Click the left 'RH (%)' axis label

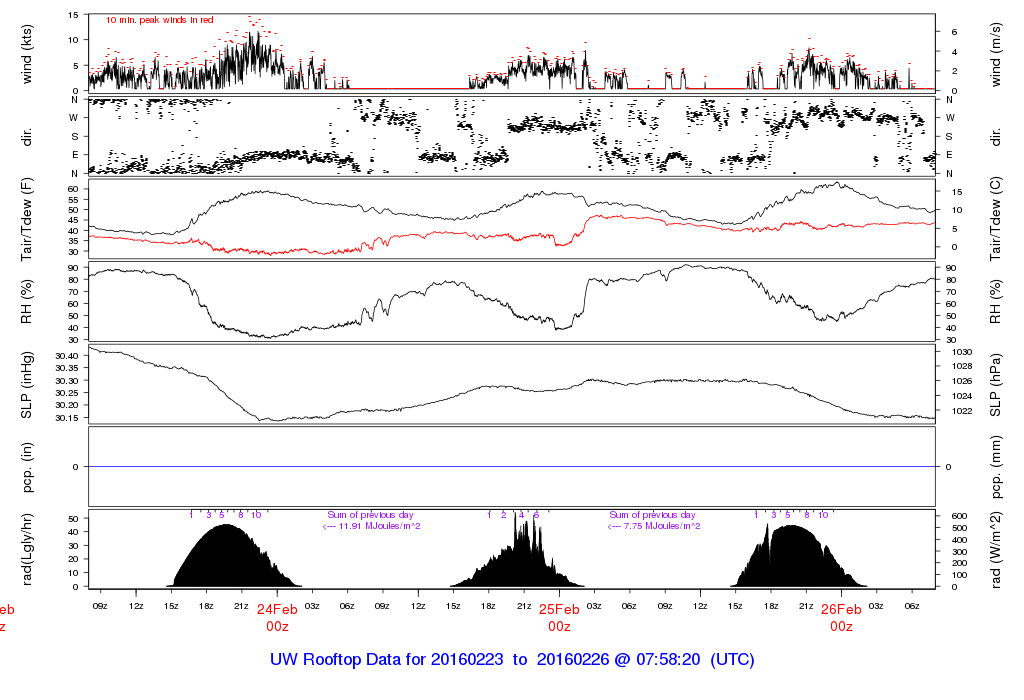point(27,303)
